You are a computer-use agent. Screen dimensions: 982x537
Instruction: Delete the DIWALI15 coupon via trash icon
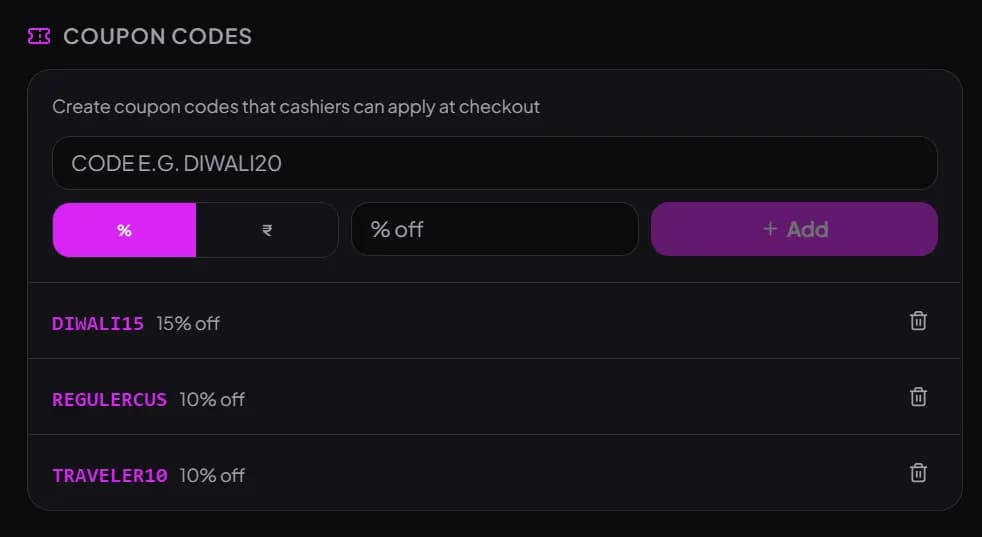[x=918, y=321]
